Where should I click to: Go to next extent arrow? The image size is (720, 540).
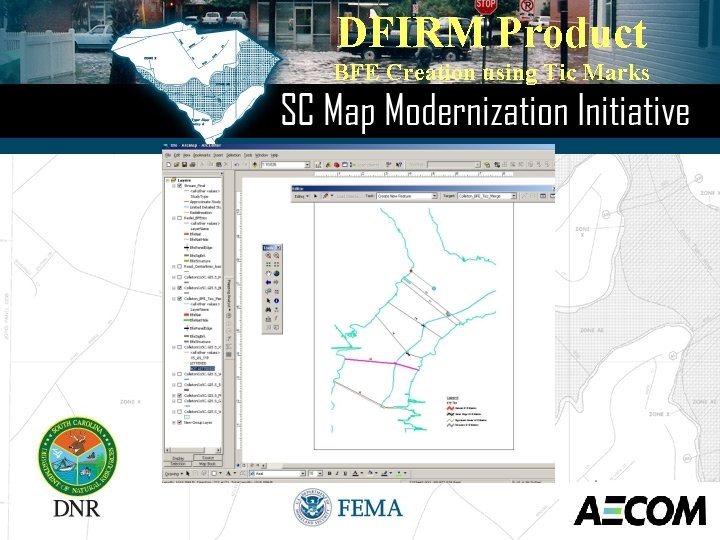coord(276,282)
